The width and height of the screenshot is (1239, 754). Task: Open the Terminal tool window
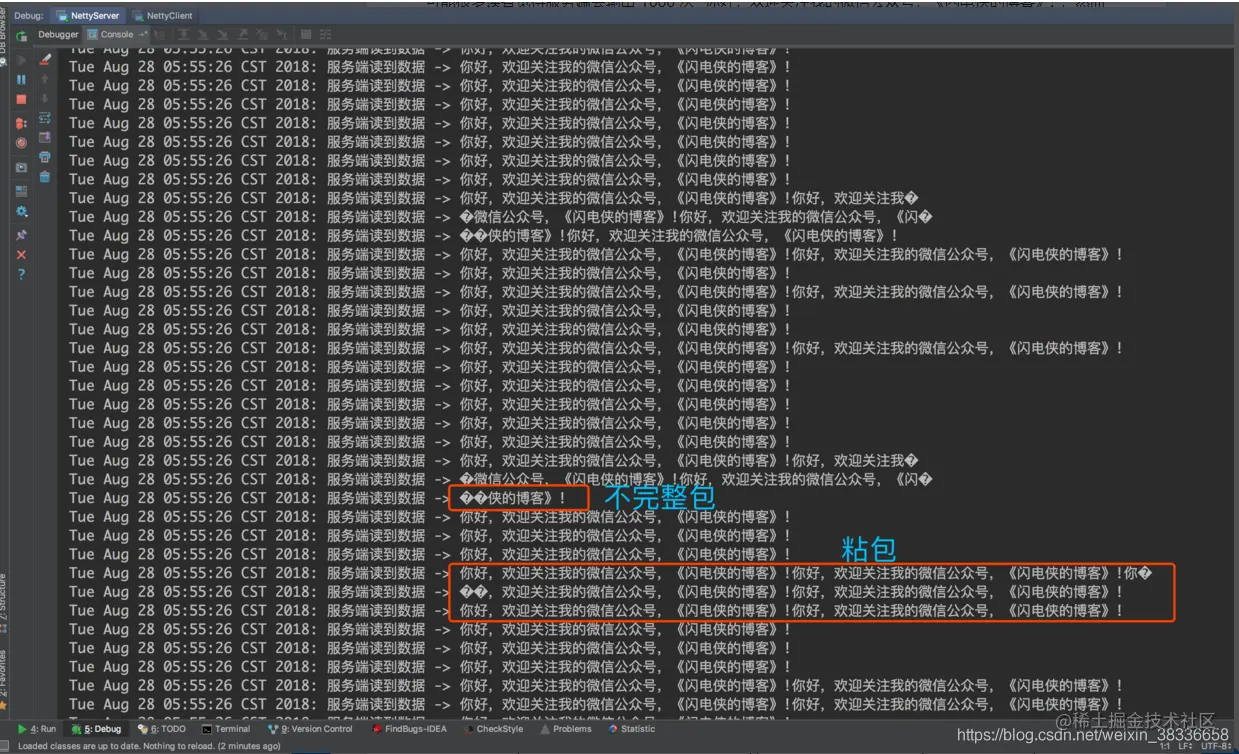(x=226, y=729)
